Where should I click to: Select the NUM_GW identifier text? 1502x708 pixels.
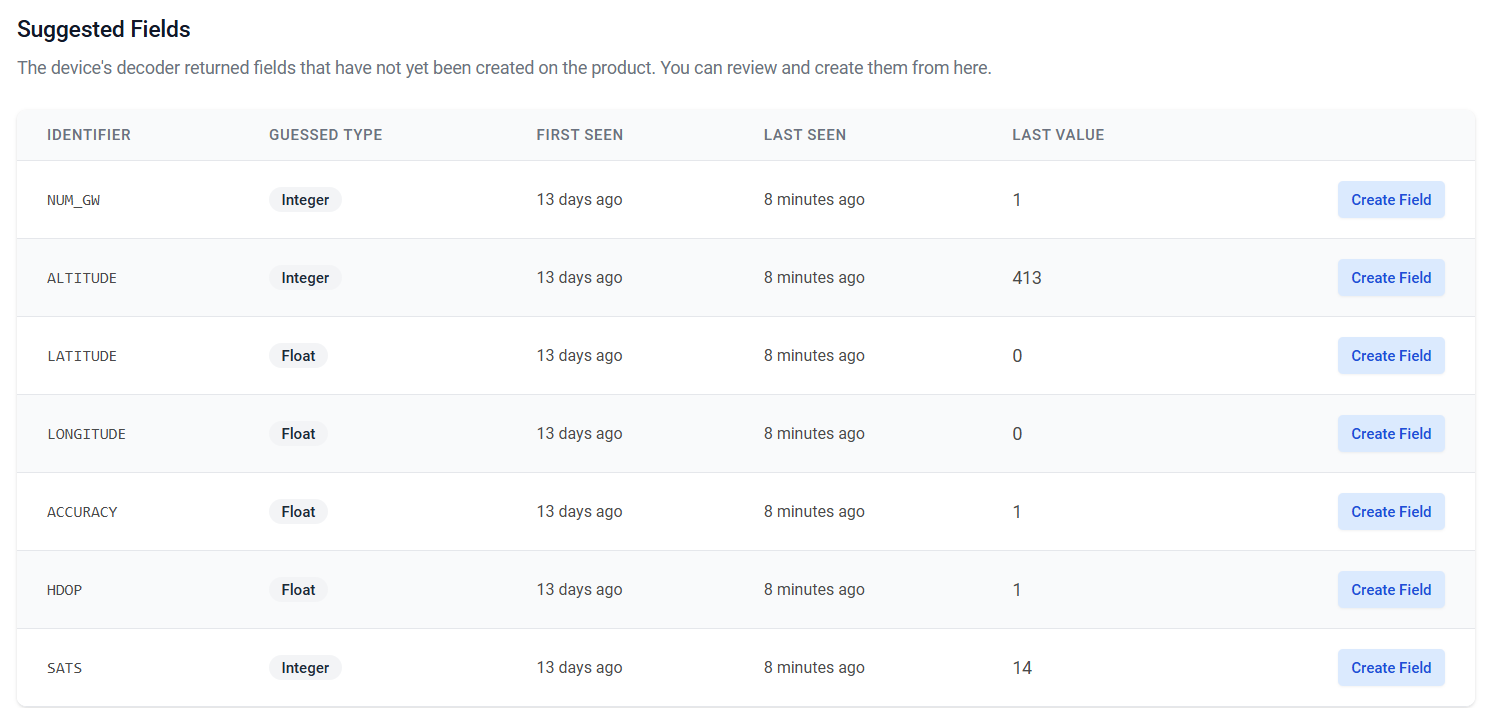[73, 200]
